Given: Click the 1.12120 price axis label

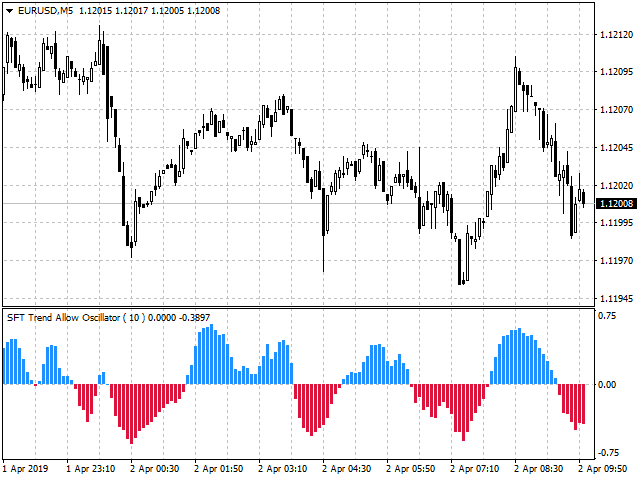Looking at the screenshot, I should pyautogui.click(x=616, y=35).
